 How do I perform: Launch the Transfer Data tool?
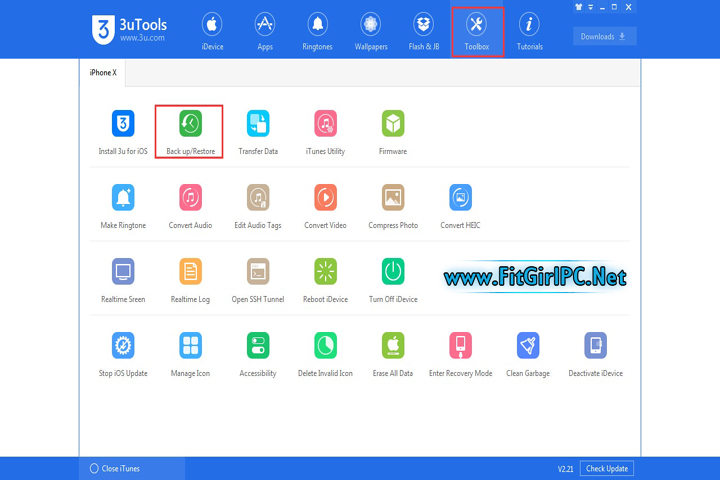pyautogui.click(x=258, y=124)
